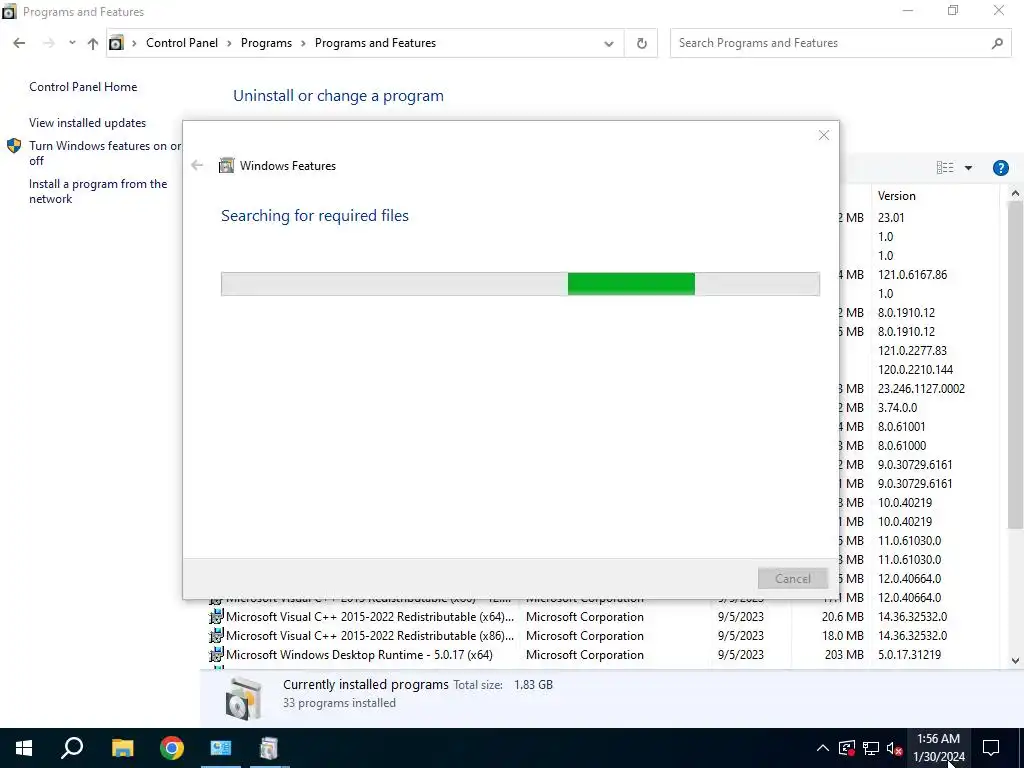Open Install a program from the network

98,191
